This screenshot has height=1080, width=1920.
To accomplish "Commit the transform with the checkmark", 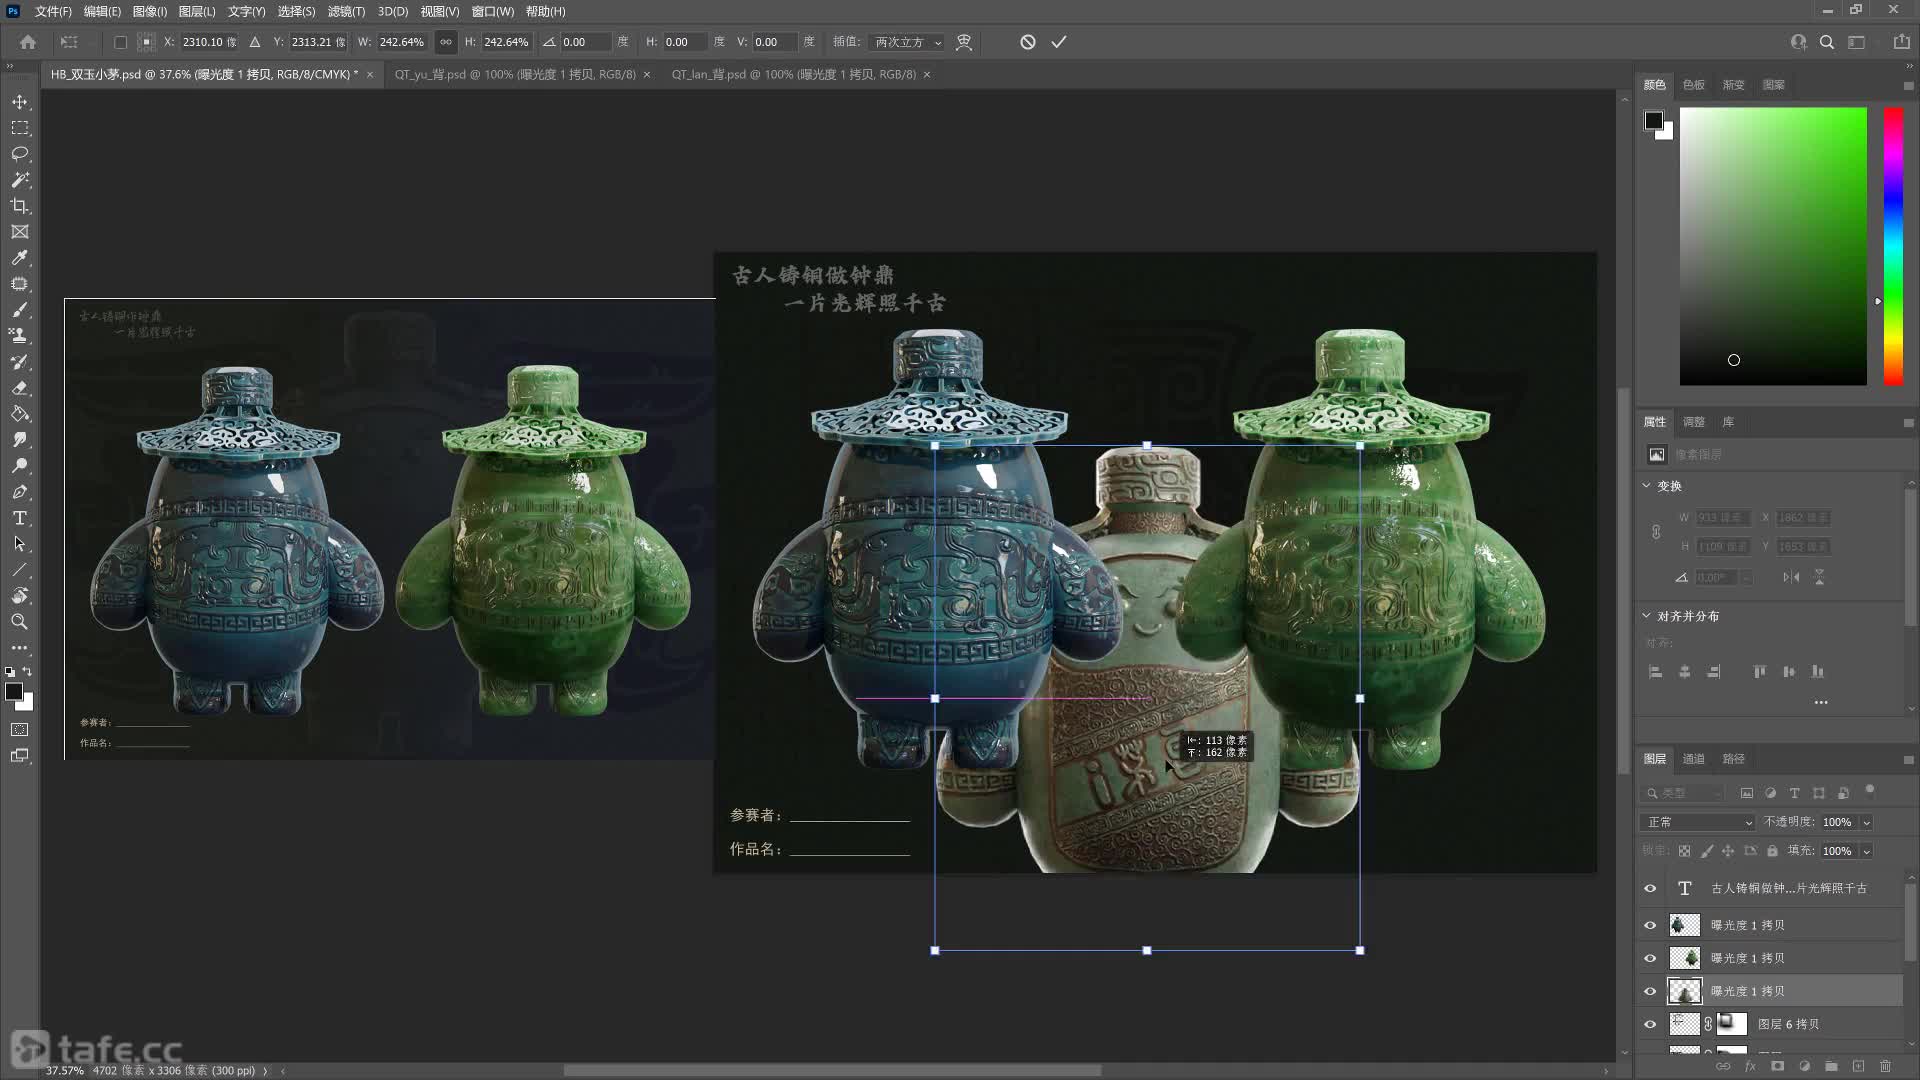I will coord(1059,42).
